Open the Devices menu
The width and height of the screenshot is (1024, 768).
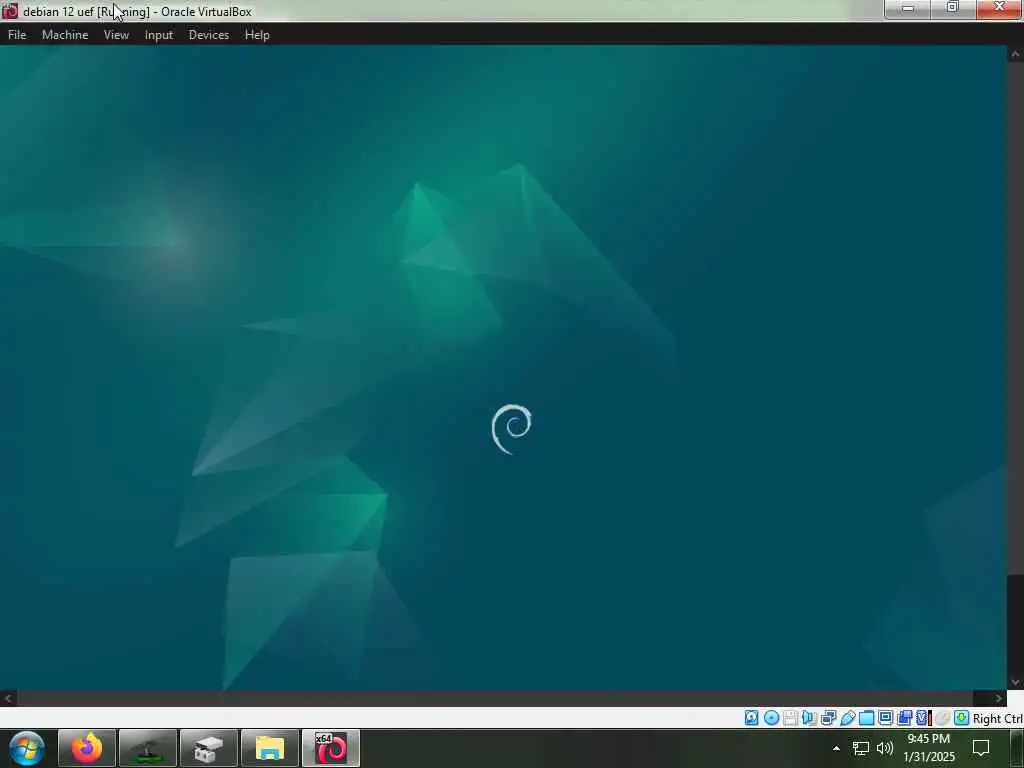point(209,35)
